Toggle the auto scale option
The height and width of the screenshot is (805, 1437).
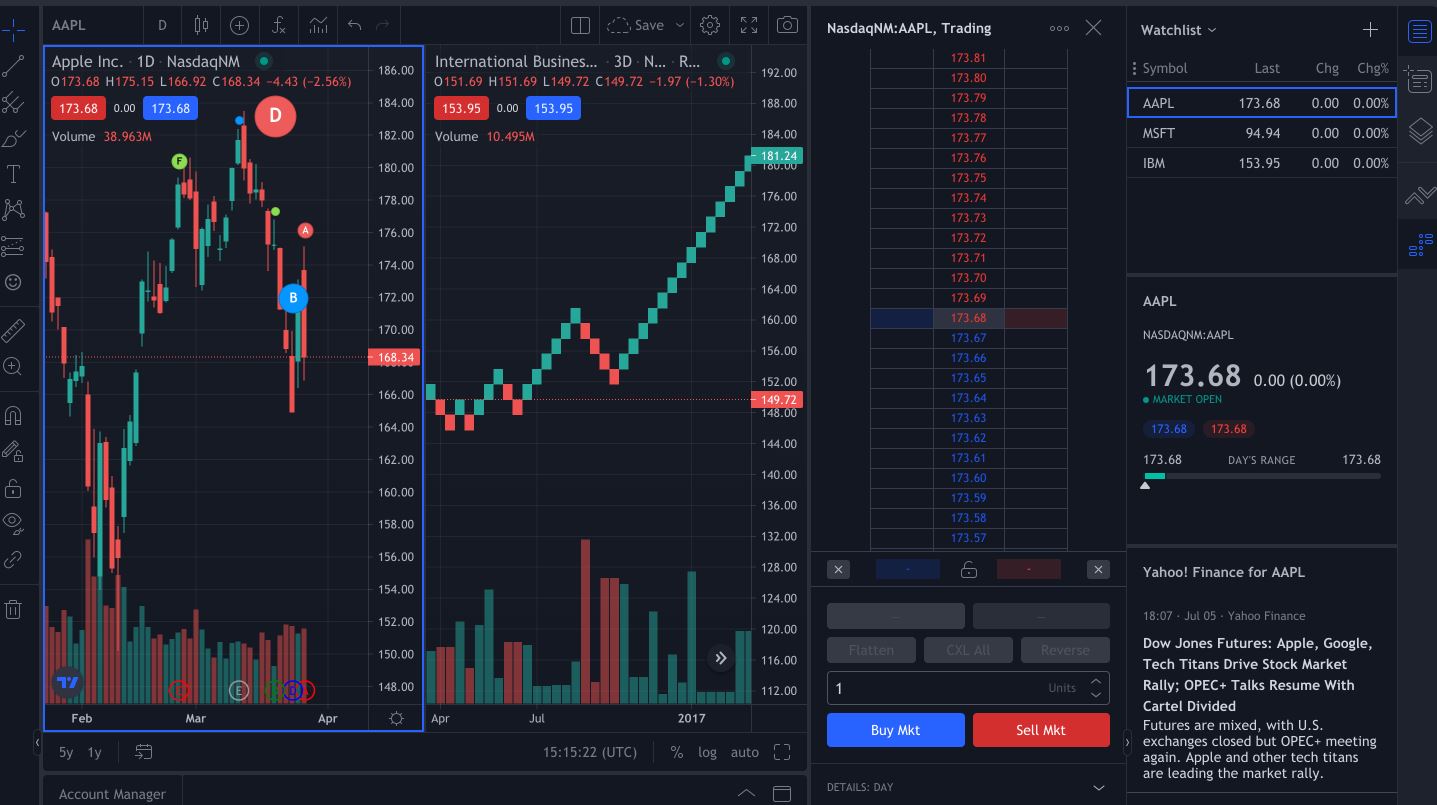(744, 752)
